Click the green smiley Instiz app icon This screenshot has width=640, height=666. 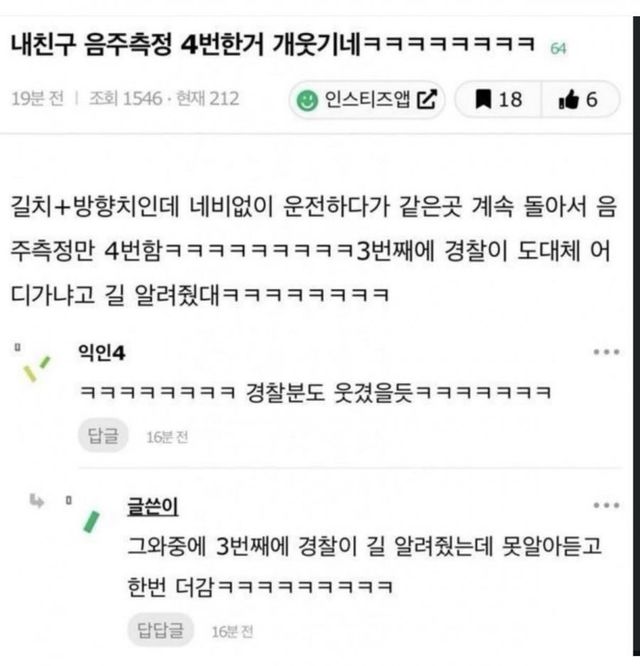tap(307, 101)
